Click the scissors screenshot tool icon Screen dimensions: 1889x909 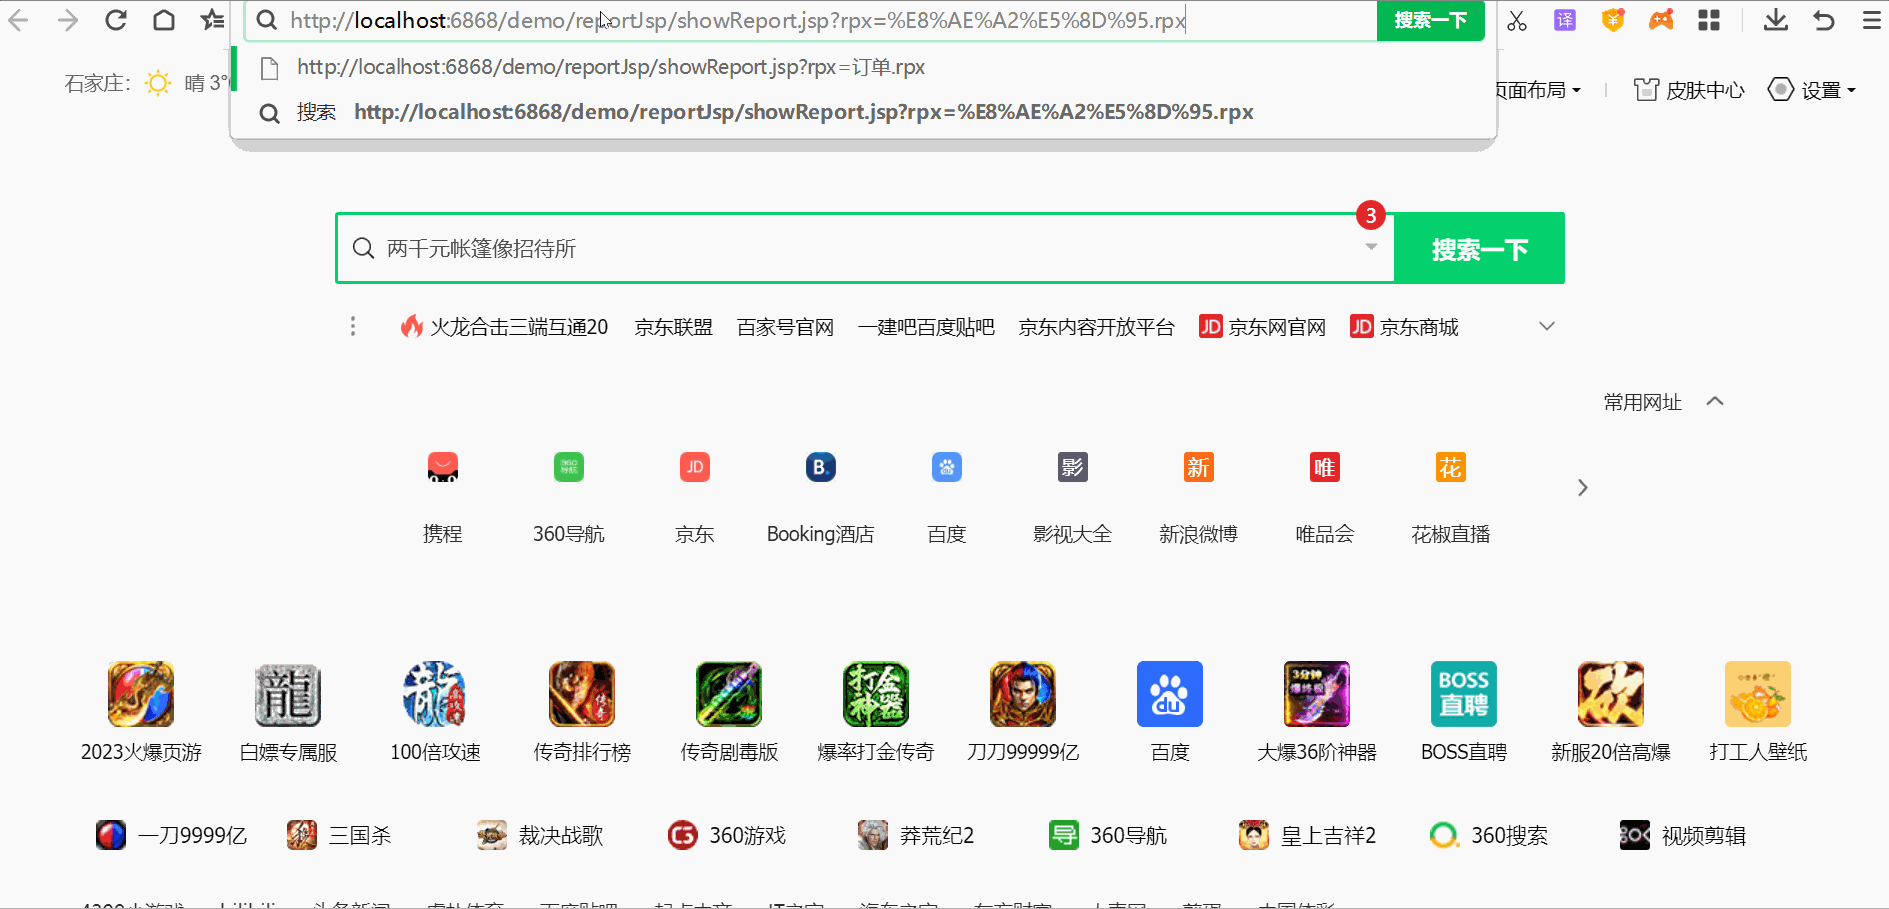click(1517, 20)
